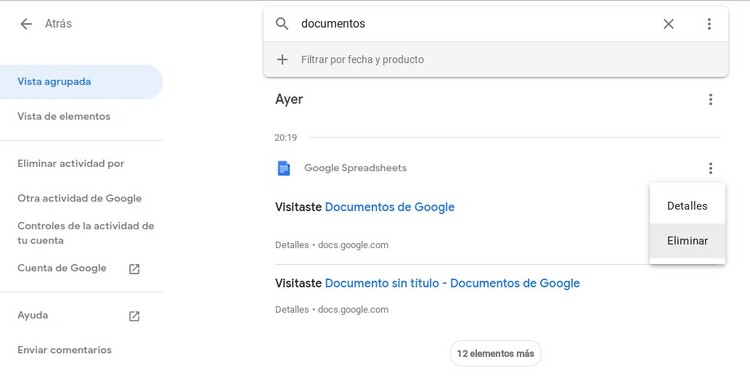Click the Ayer heading

click(289, 100)
